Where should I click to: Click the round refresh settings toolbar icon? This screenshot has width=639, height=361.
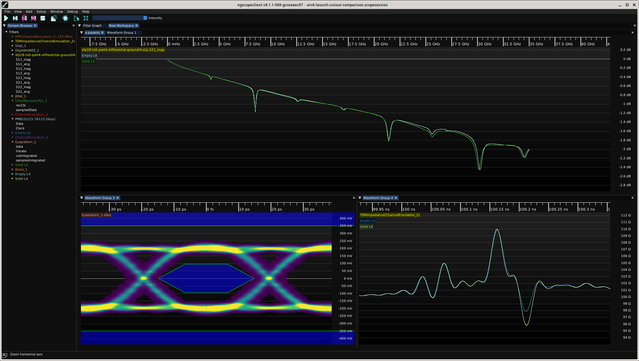(x=65, y=18)
